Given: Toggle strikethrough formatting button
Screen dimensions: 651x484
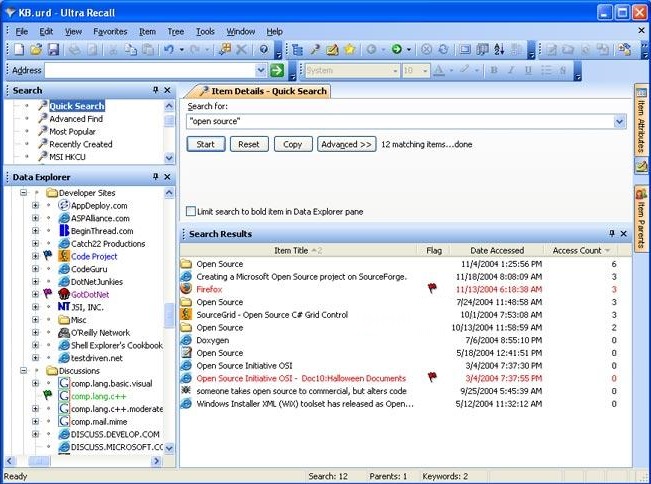Looking at the screenshot, I should [563, 70].
